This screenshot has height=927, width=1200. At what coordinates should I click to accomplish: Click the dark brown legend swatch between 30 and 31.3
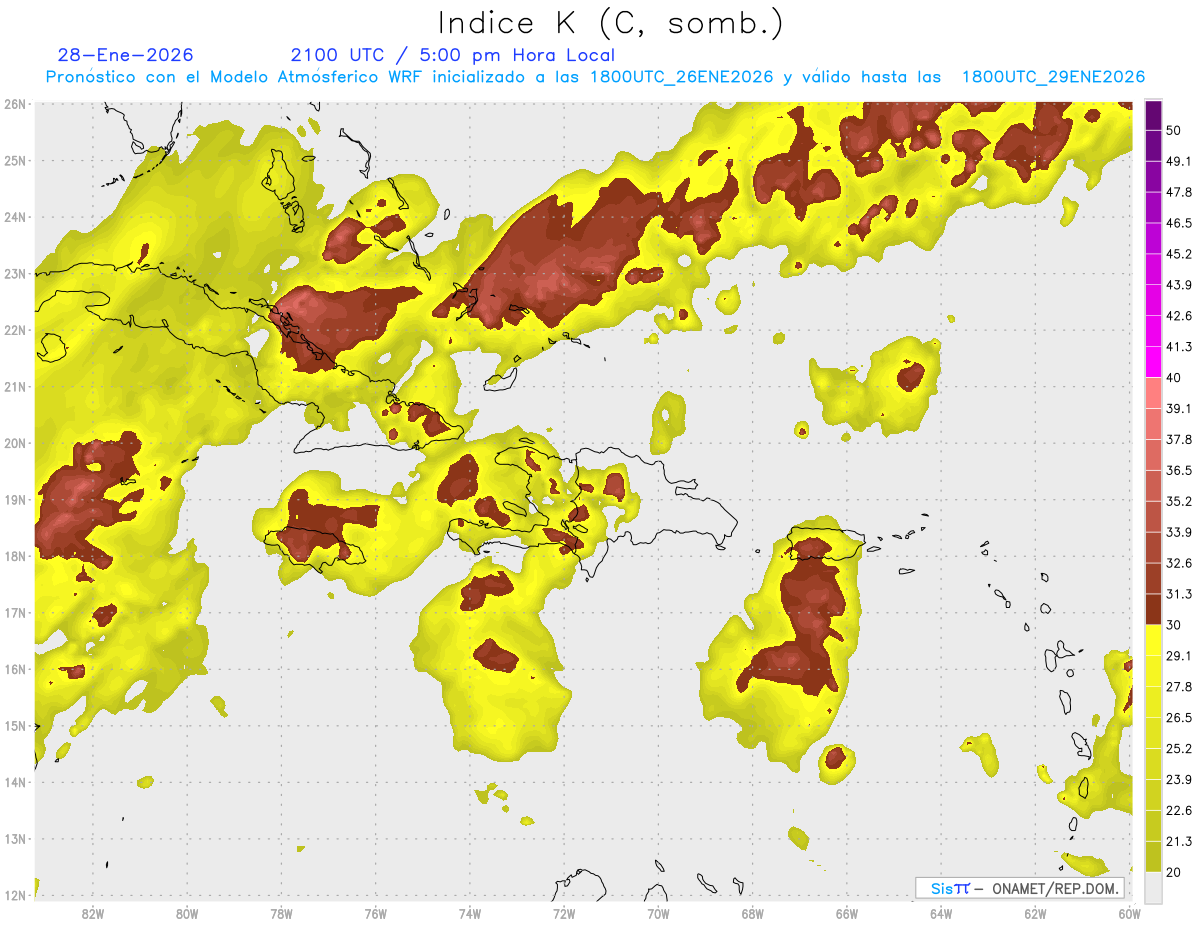pyautogui.click(x=1153, y=610)
